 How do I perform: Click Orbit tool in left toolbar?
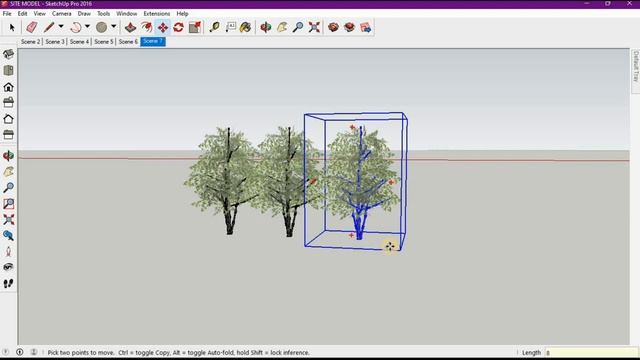(x=8, y=156)
